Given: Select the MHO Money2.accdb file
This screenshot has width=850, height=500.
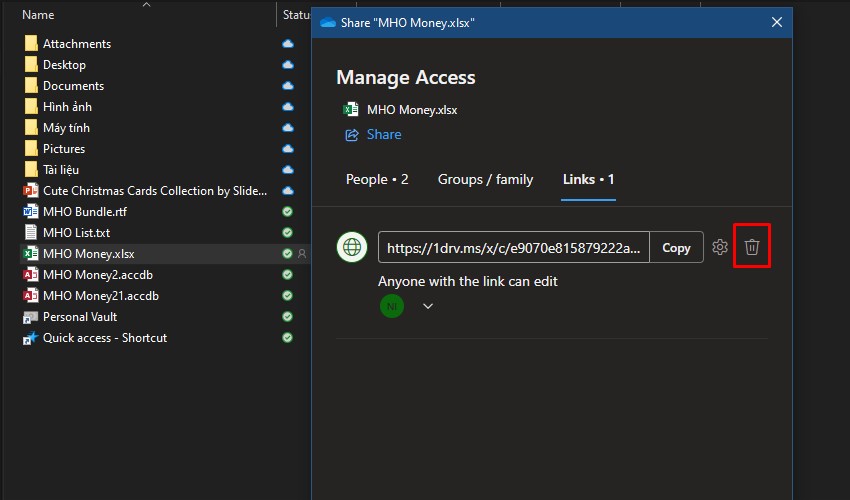Looking at the screenshot, I should pos(97,275).
